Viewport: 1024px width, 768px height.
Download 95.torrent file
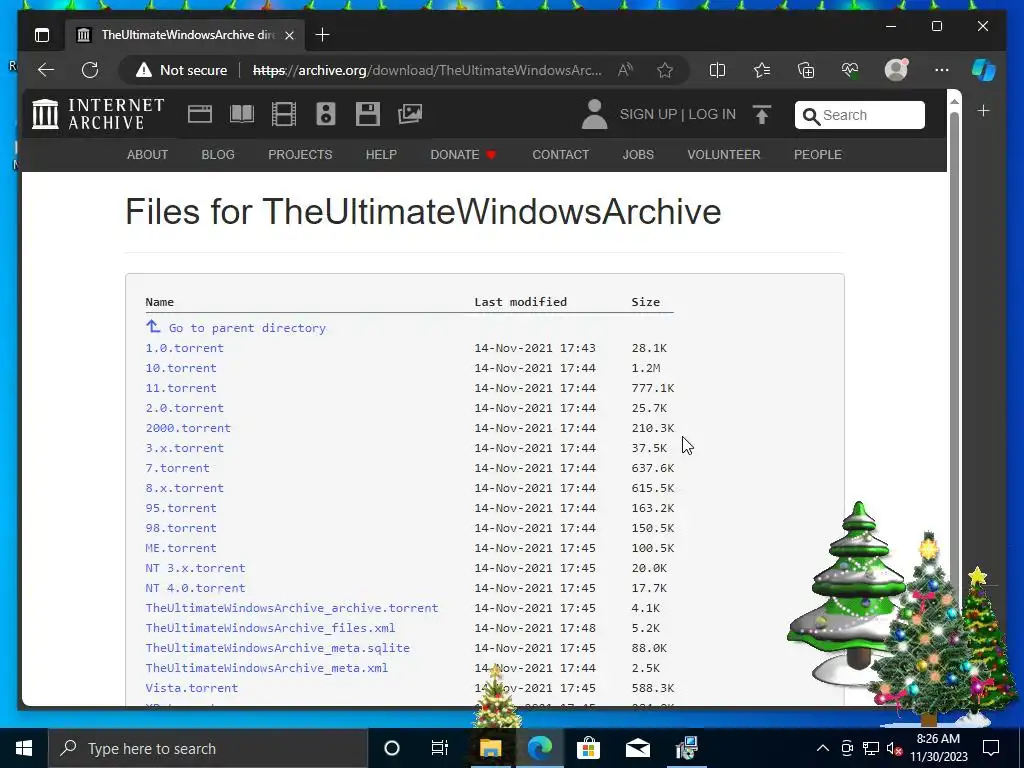(181, 508)
